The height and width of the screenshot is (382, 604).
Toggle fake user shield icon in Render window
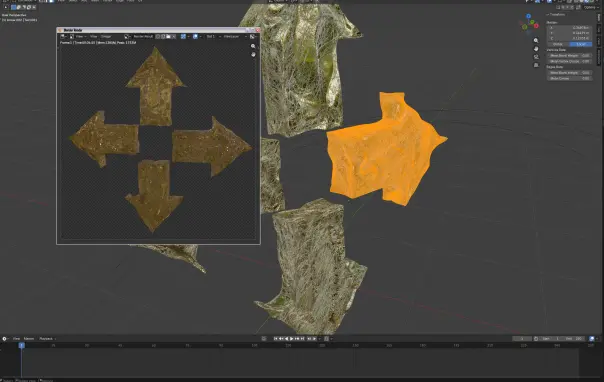click(158, 37)
